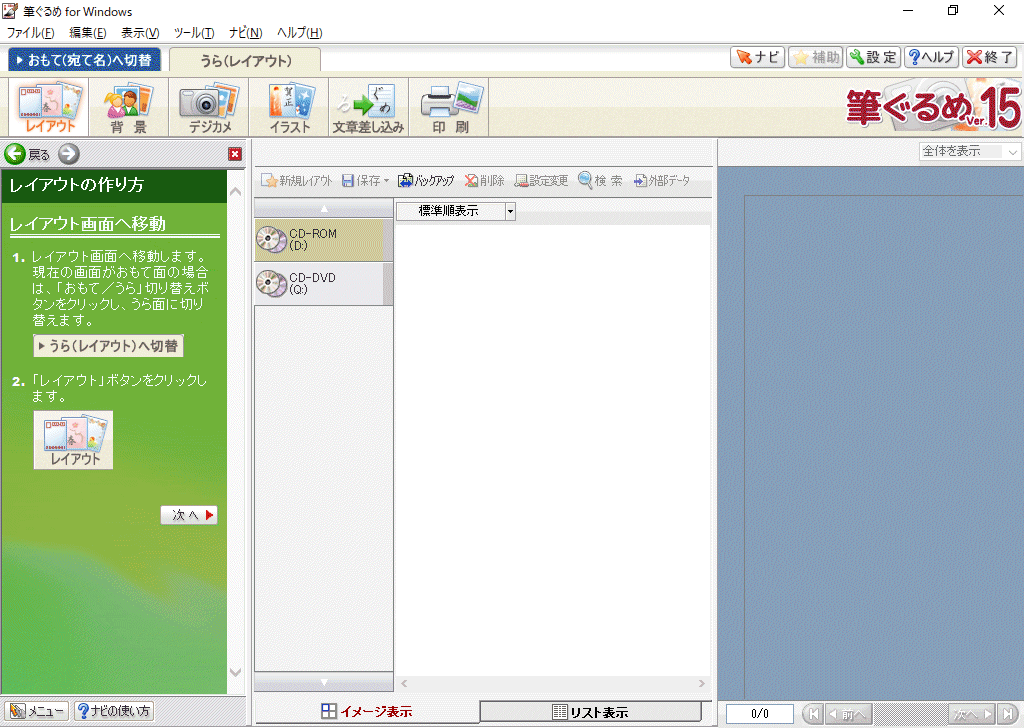The image size is (1024, 728).
Task: Open ファイル(F) menu
Action: point(30,33)
